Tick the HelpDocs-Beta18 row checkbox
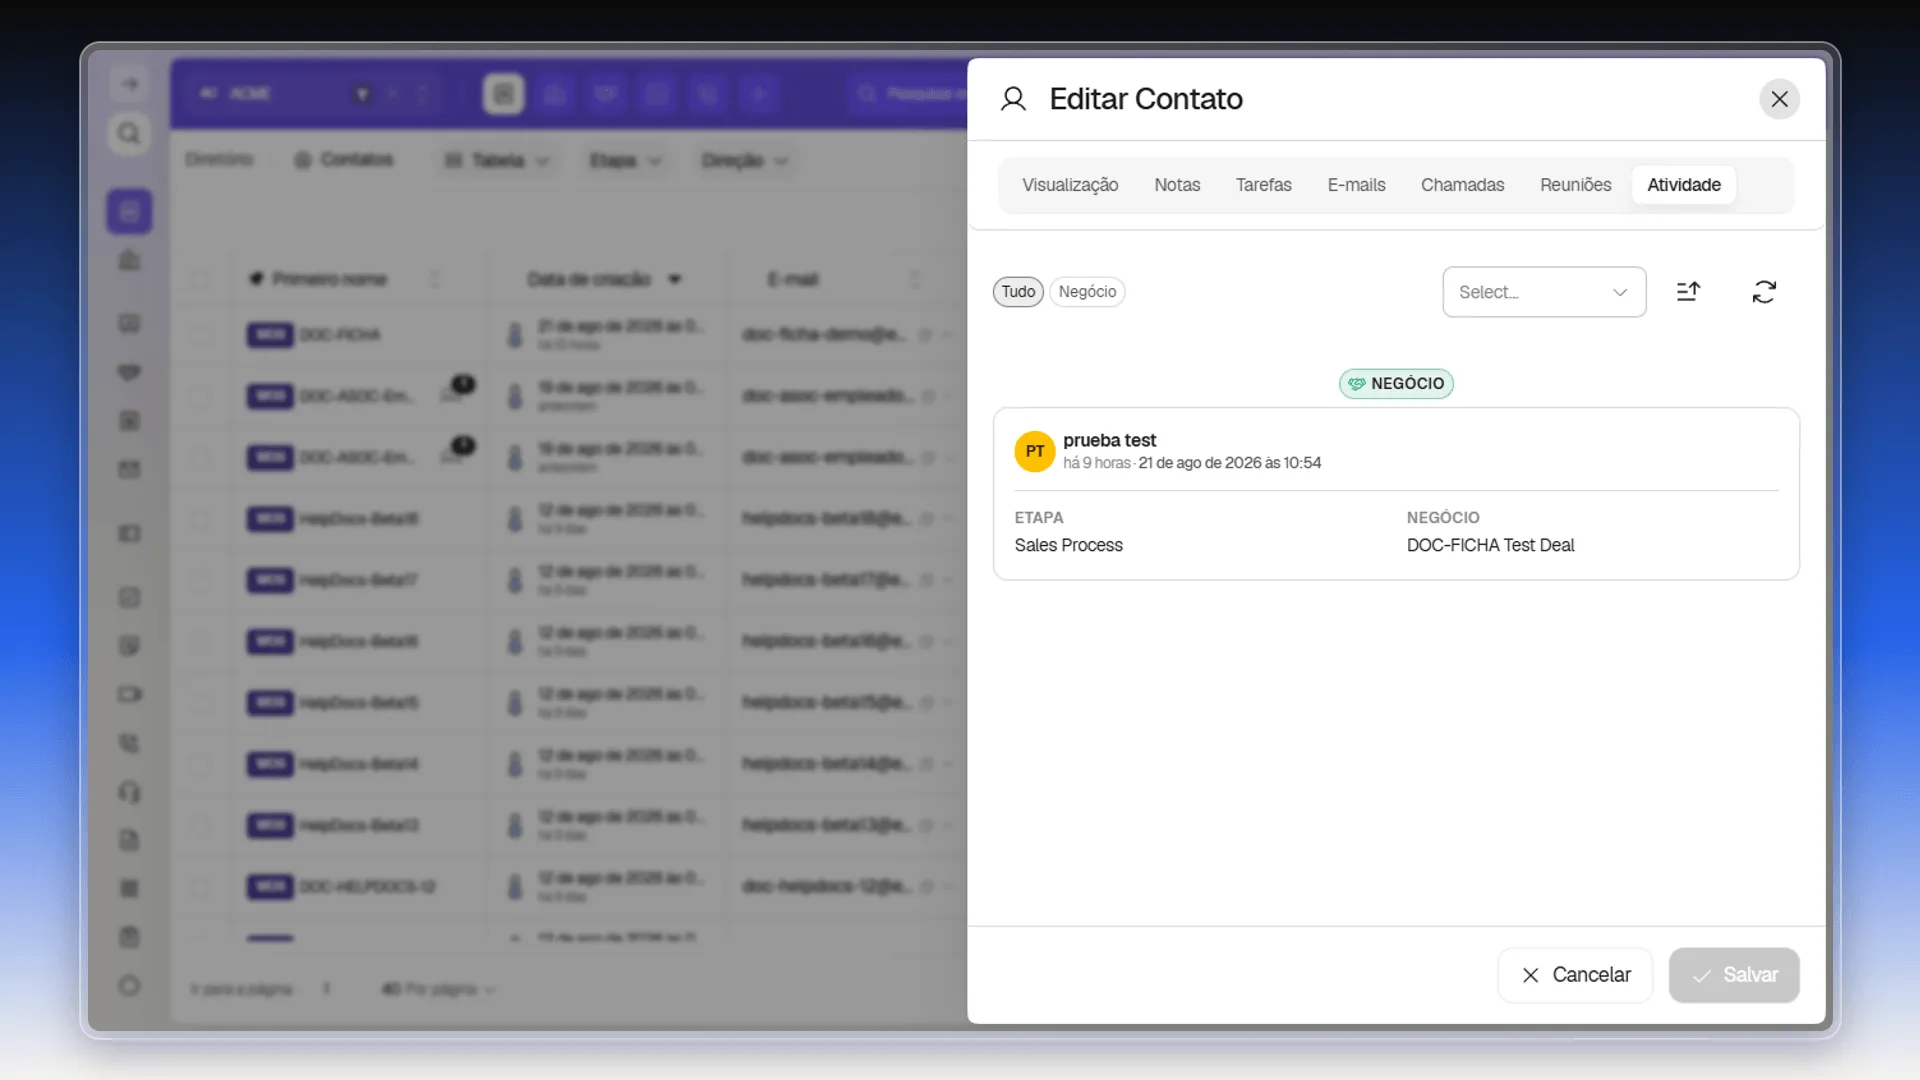This screenshot has height=1080, width=1920. (x=200, y=519)
